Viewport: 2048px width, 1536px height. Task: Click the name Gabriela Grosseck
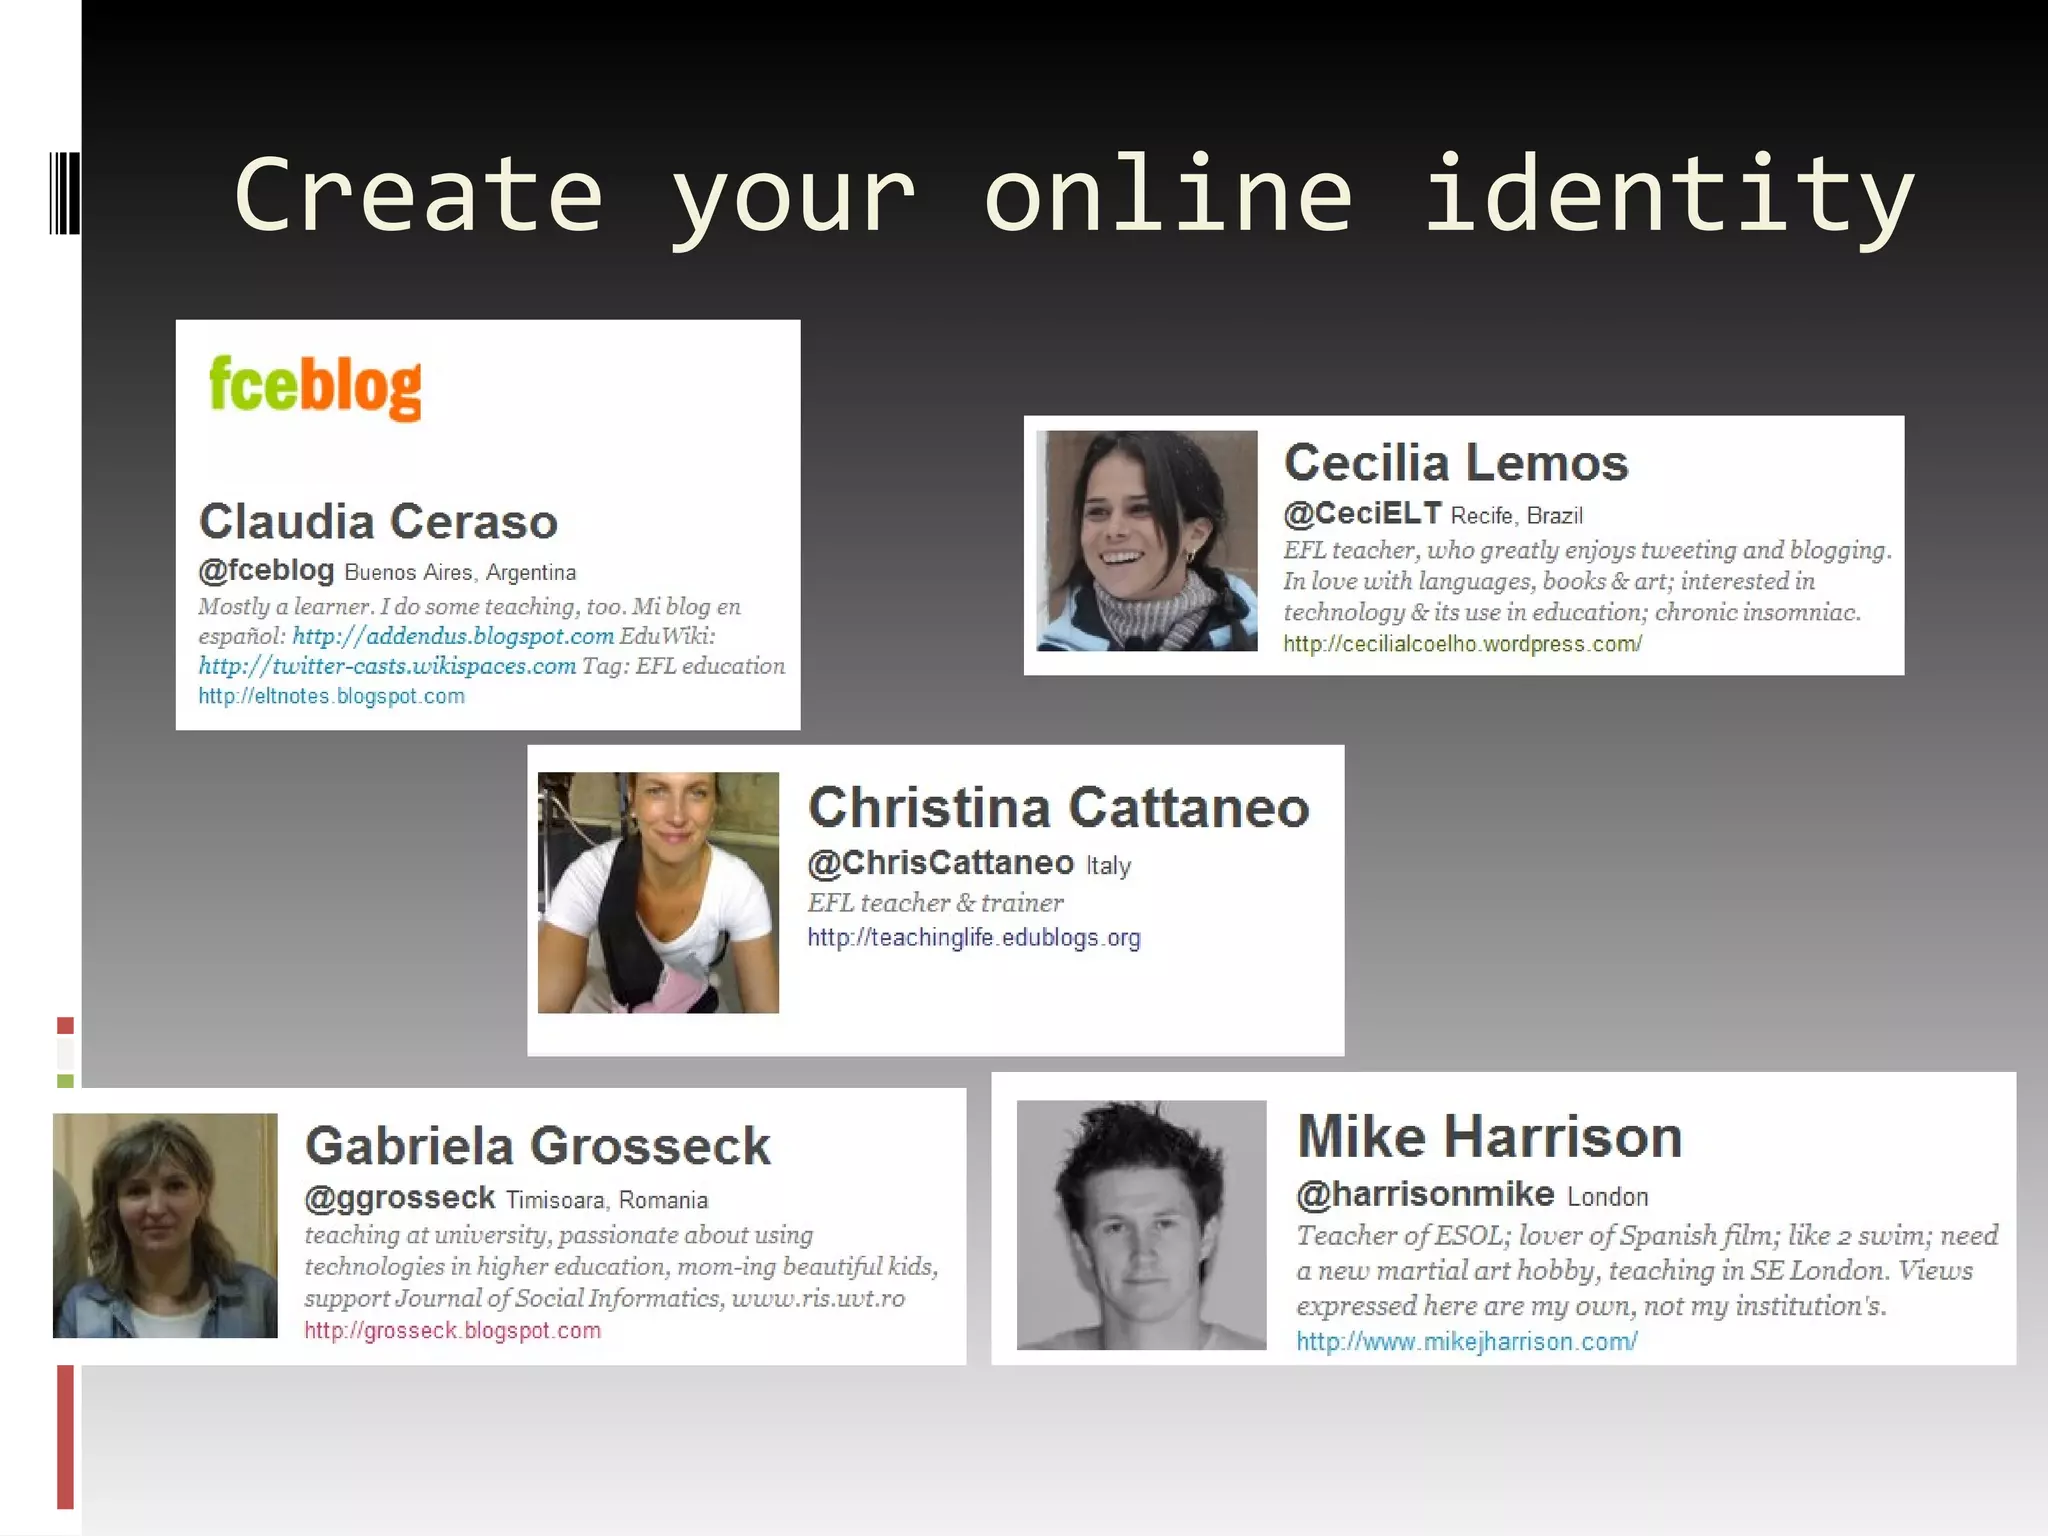538,1146
